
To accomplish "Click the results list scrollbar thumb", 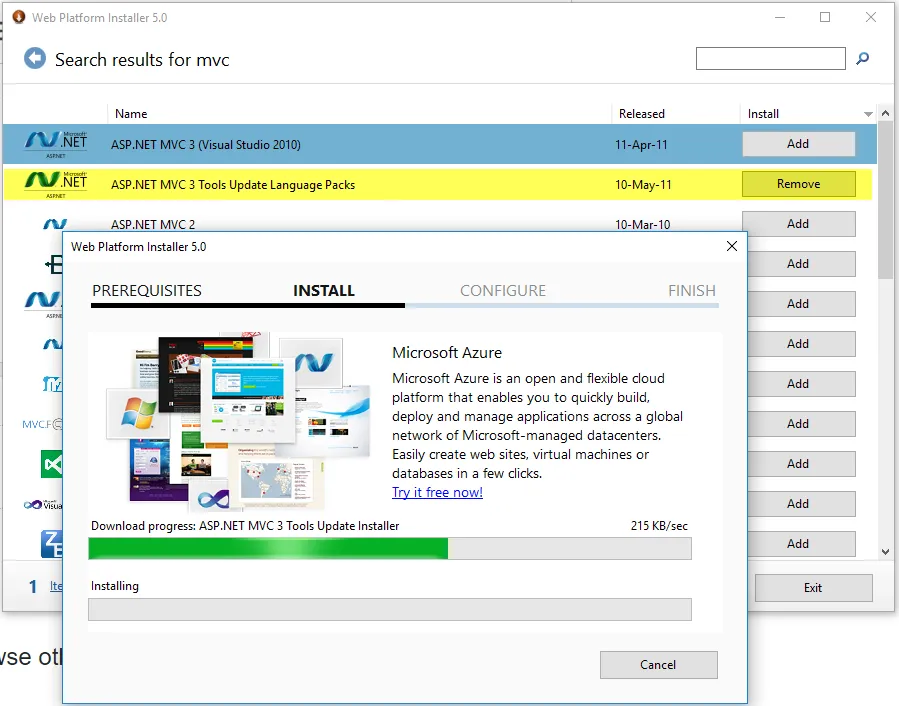I will (885, 200).
